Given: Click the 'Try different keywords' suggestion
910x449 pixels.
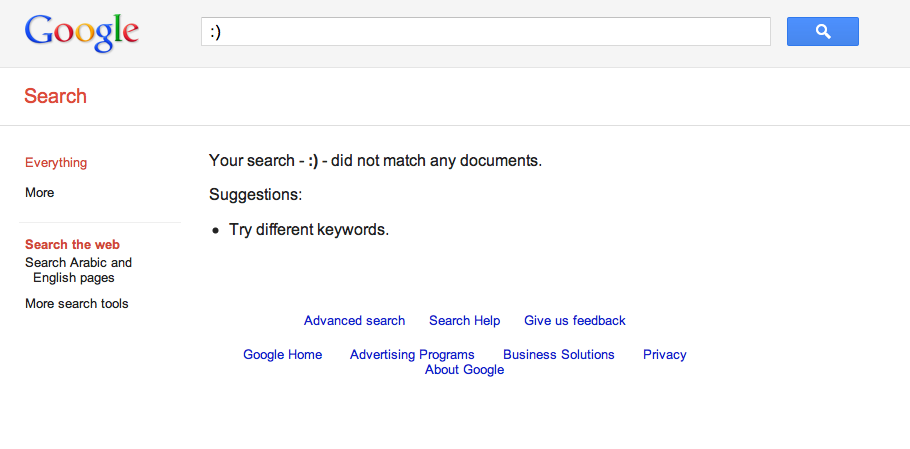Looking at the screenshot, I should coord(309,230).
